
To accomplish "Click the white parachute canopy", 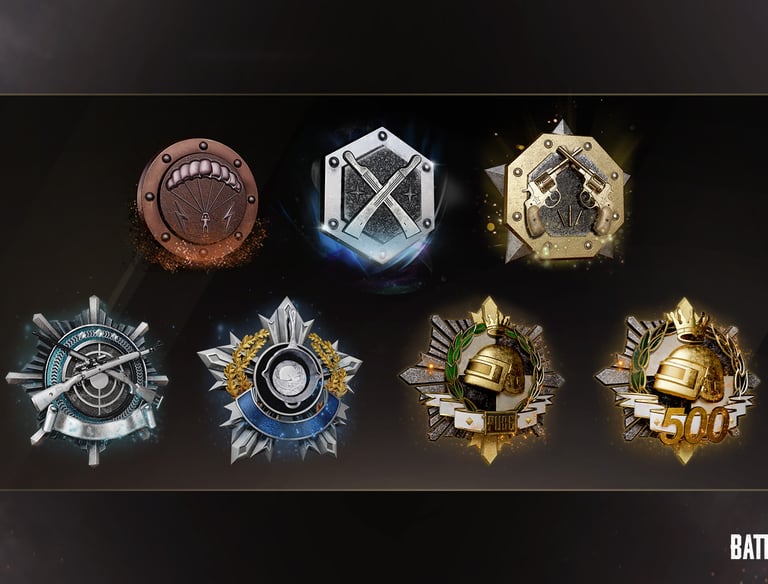I will 202,175.
